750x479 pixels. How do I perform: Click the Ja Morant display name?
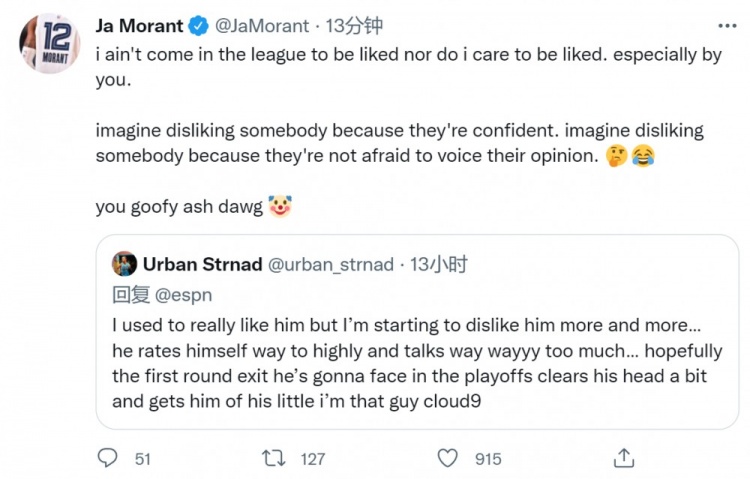tap(138, 25)
